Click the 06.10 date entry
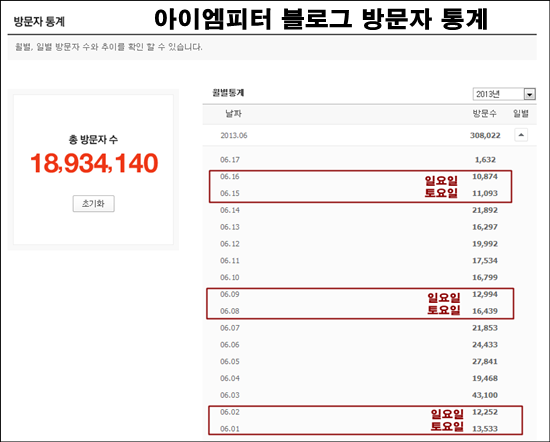Screen dimensions: 550x442 [230, 277]
